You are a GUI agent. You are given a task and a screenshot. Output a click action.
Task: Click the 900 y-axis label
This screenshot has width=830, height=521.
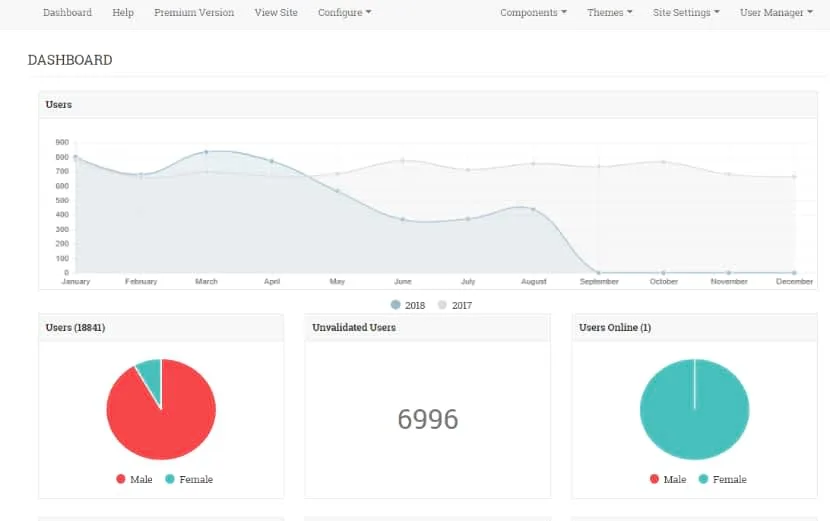[x=62, y=142]
